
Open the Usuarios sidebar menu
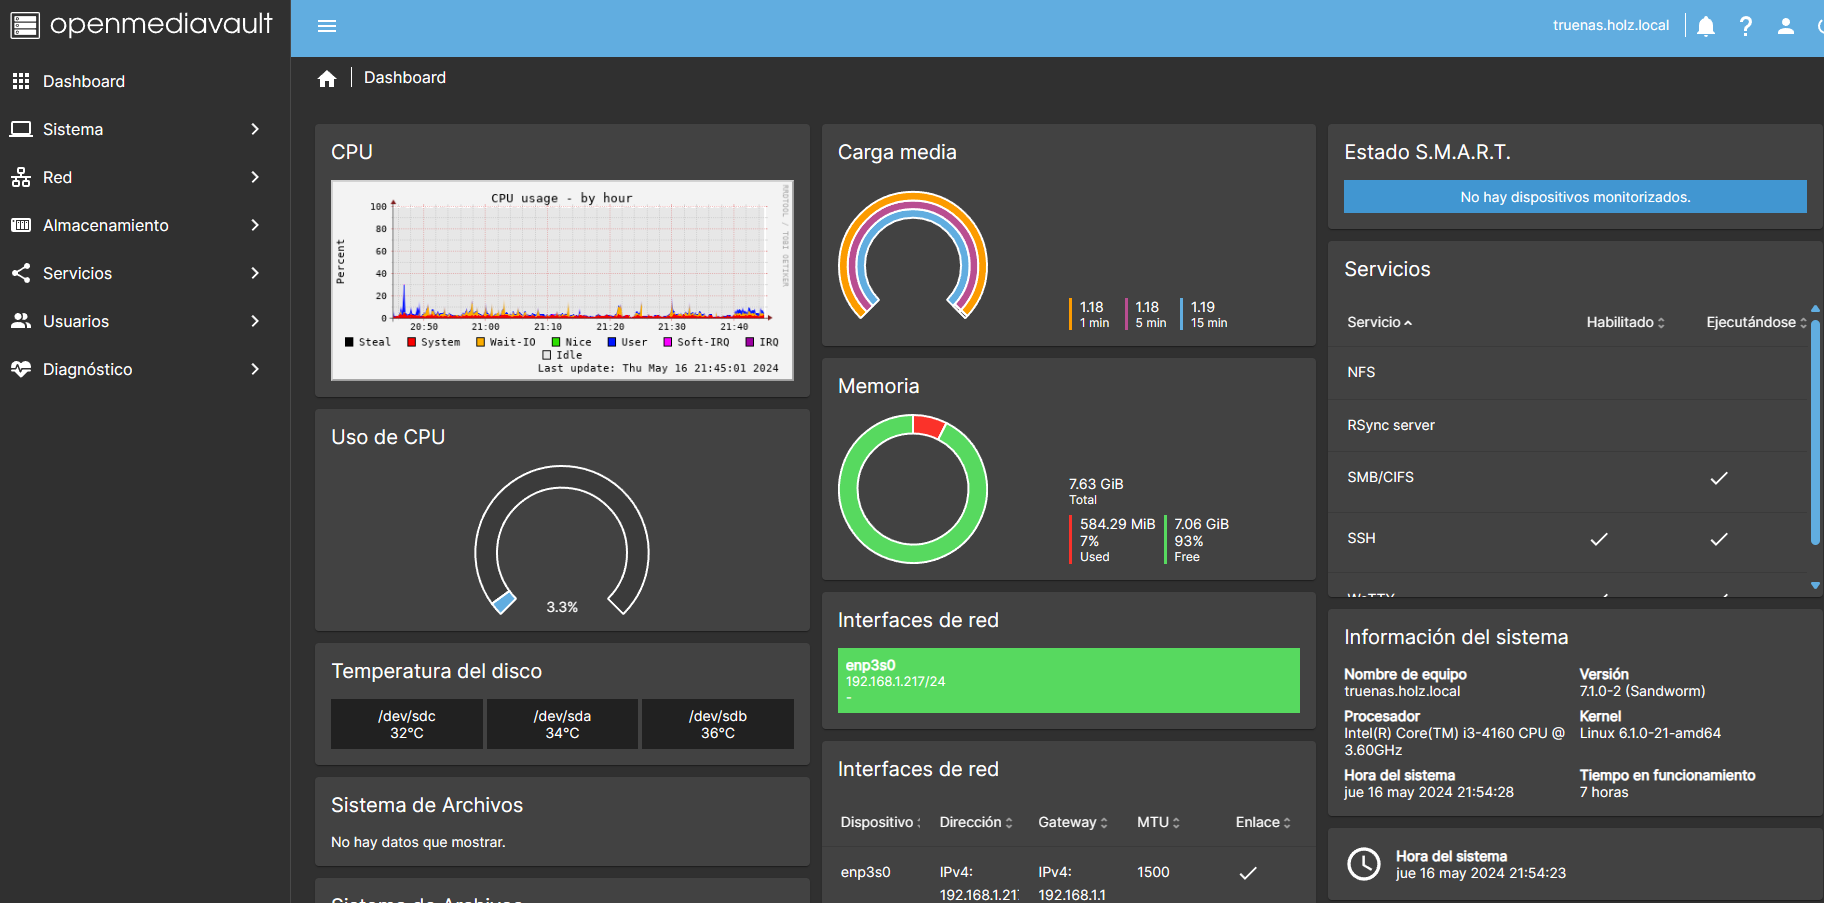(145, 321)
